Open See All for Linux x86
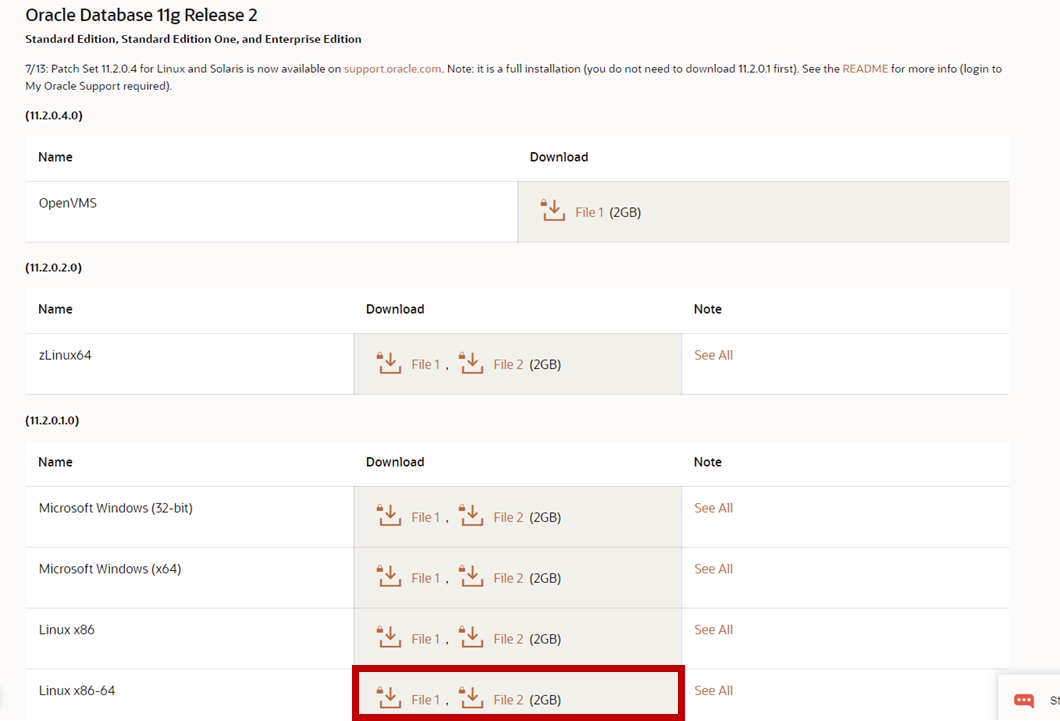 click(713, 630)
